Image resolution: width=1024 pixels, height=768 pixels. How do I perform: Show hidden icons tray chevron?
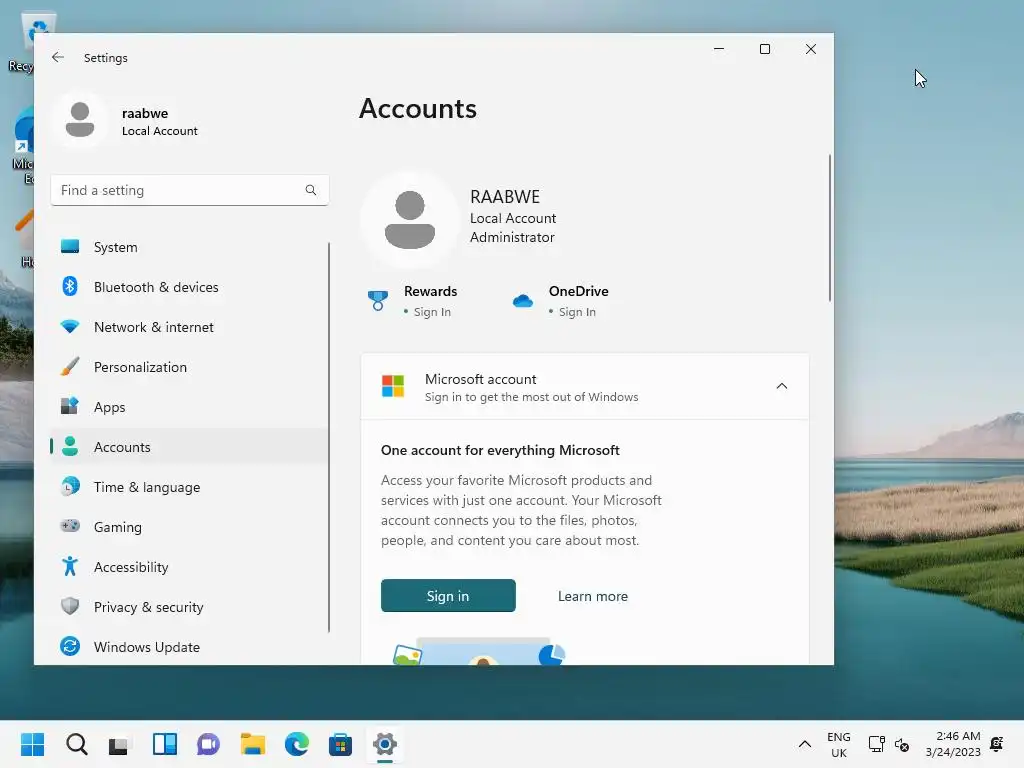tap(805, 744)
